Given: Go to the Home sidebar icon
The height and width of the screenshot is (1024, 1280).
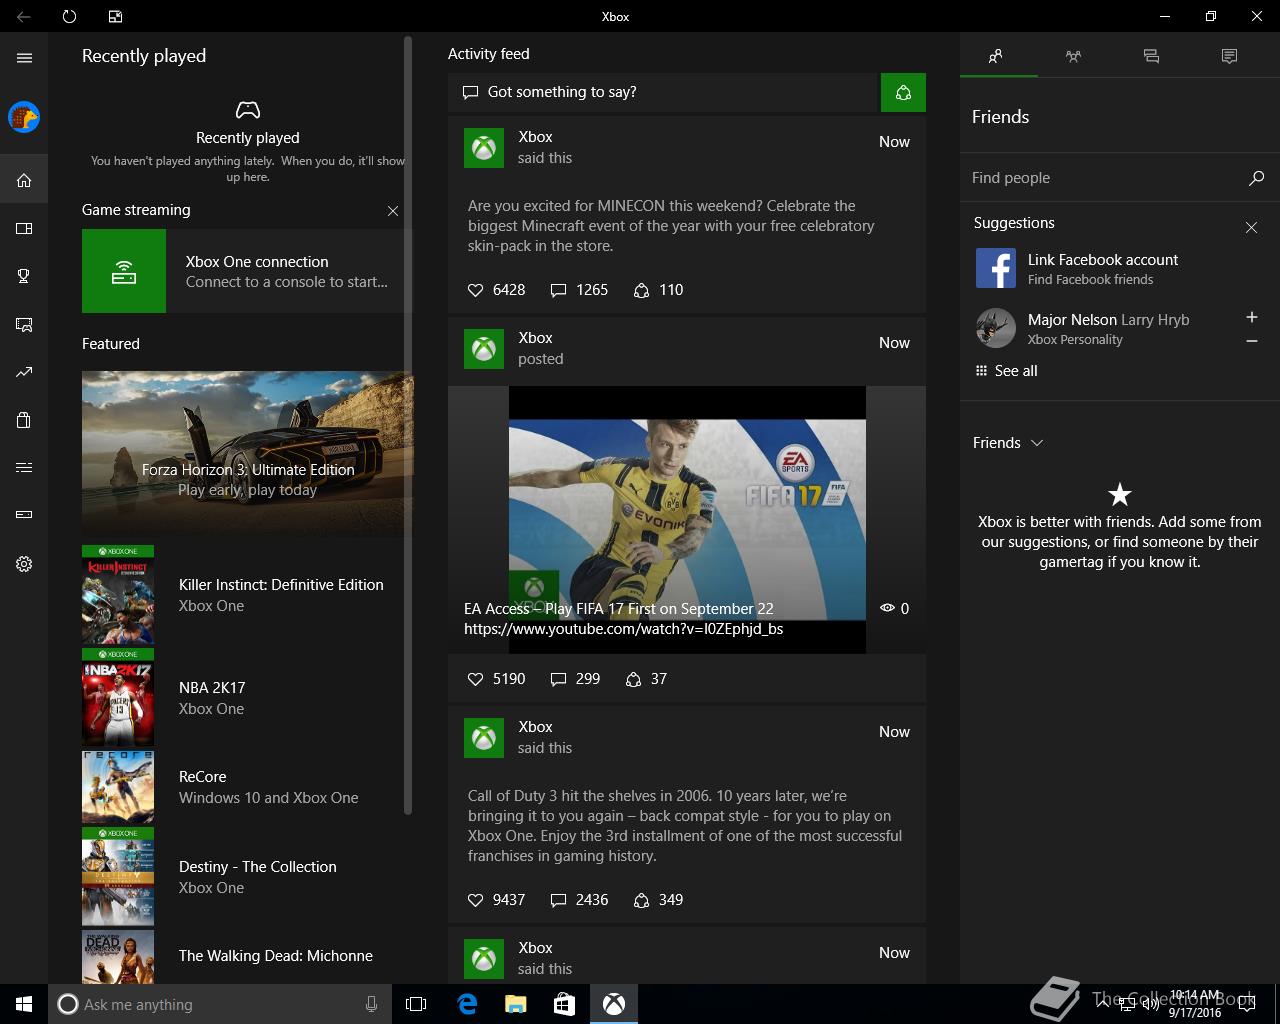Looking at the screenshot, I should pyautogui.click(x=24, y=180).
